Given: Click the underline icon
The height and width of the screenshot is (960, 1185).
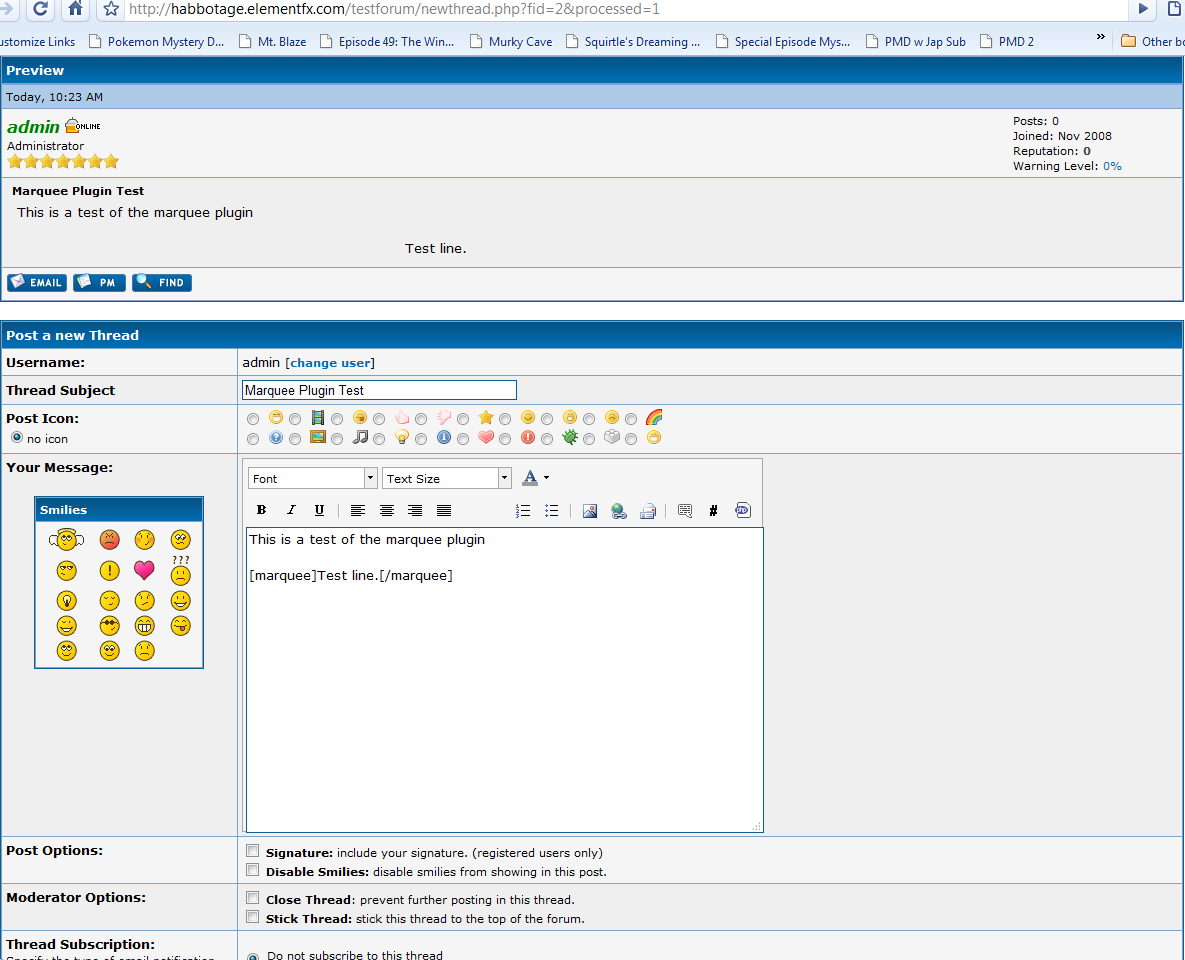Looking at the screenshot, I should (319, 511).
